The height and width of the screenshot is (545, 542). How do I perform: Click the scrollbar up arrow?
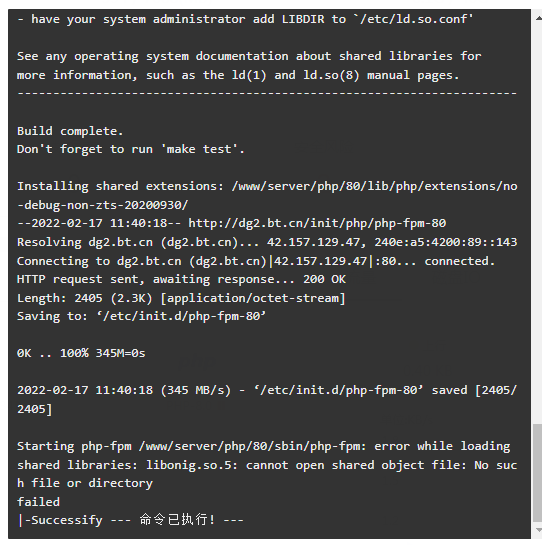538,19
